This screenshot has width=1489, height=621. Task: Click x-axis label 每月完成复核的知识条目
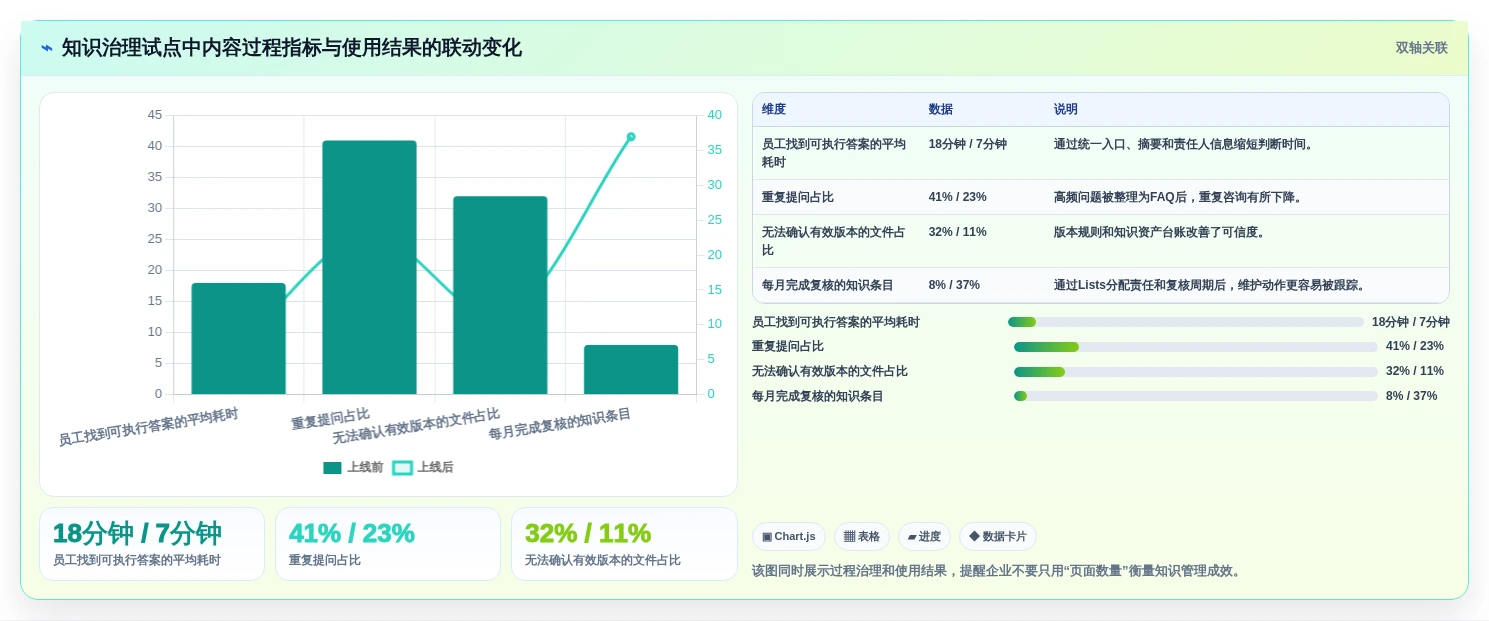560,424
